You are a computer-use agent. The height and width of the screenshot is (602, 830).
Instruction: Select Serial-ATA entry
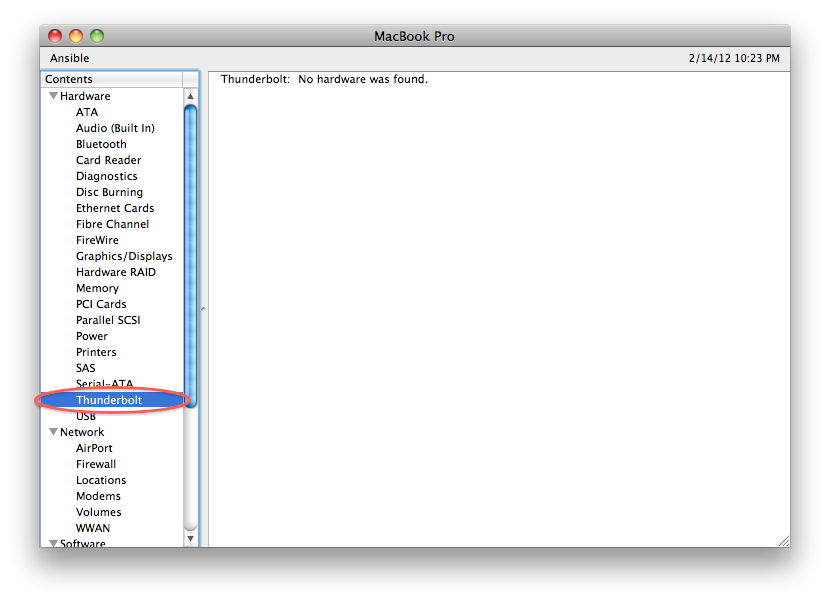pyautogui.click(x=104, y=383)
